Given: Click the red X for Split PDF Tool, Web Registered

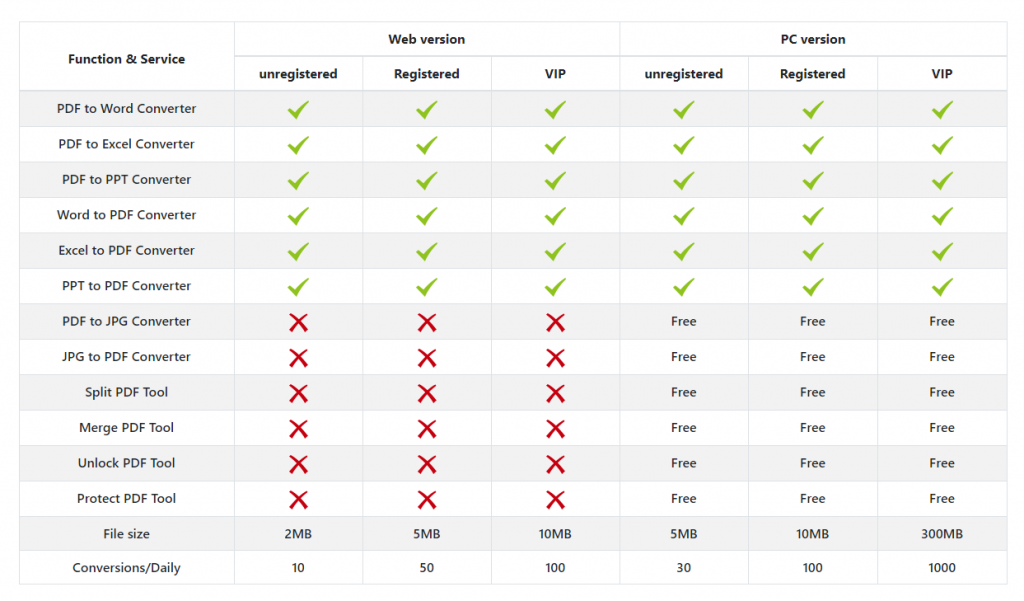Looking at the screenshot, I should [x=427, y=393].
